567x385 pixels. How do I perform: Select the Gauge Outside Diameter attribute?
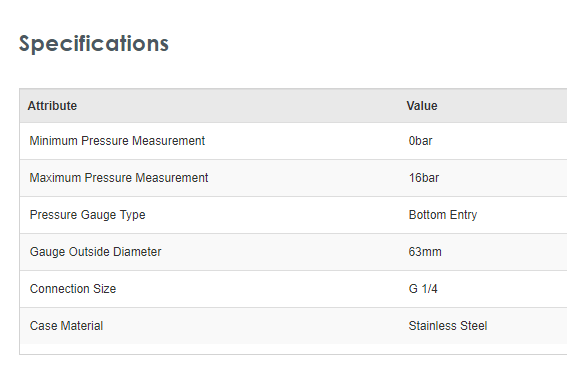pos(95,252)
